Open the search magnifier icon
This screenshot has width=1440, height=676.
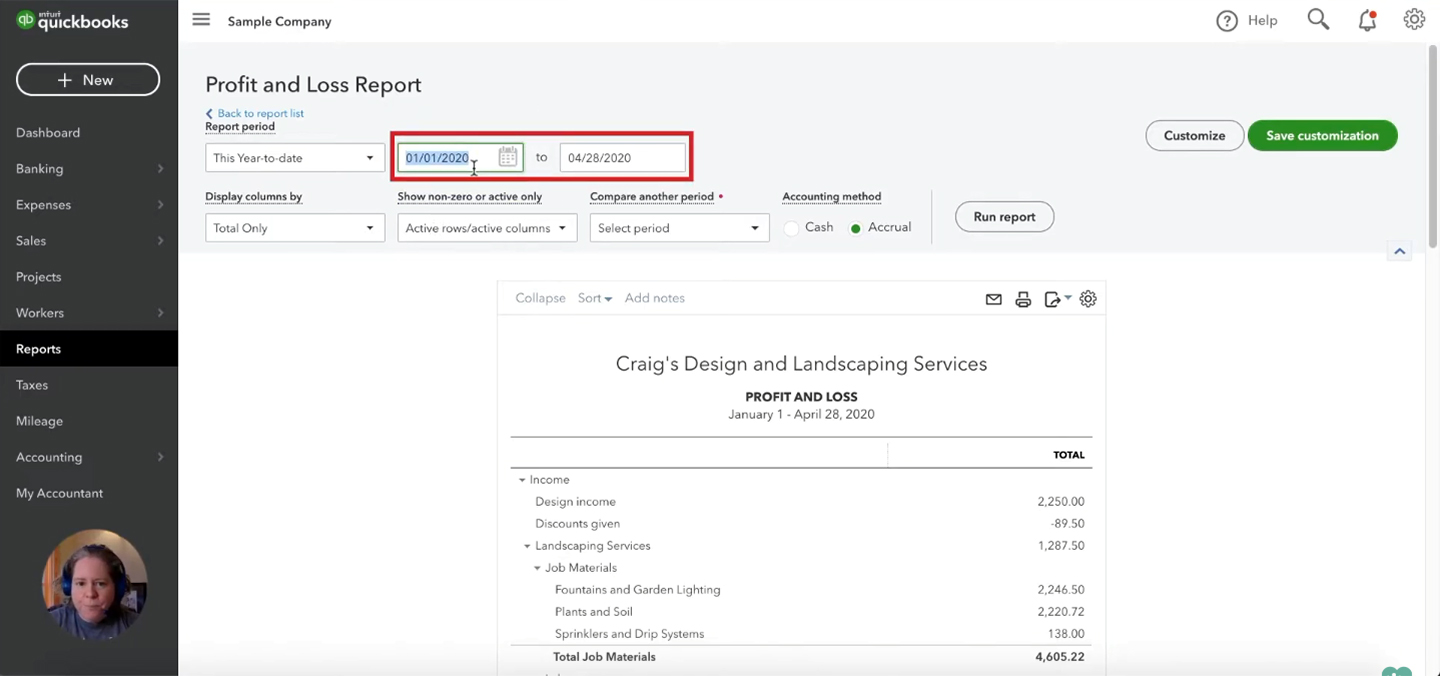pos(1318,20)
